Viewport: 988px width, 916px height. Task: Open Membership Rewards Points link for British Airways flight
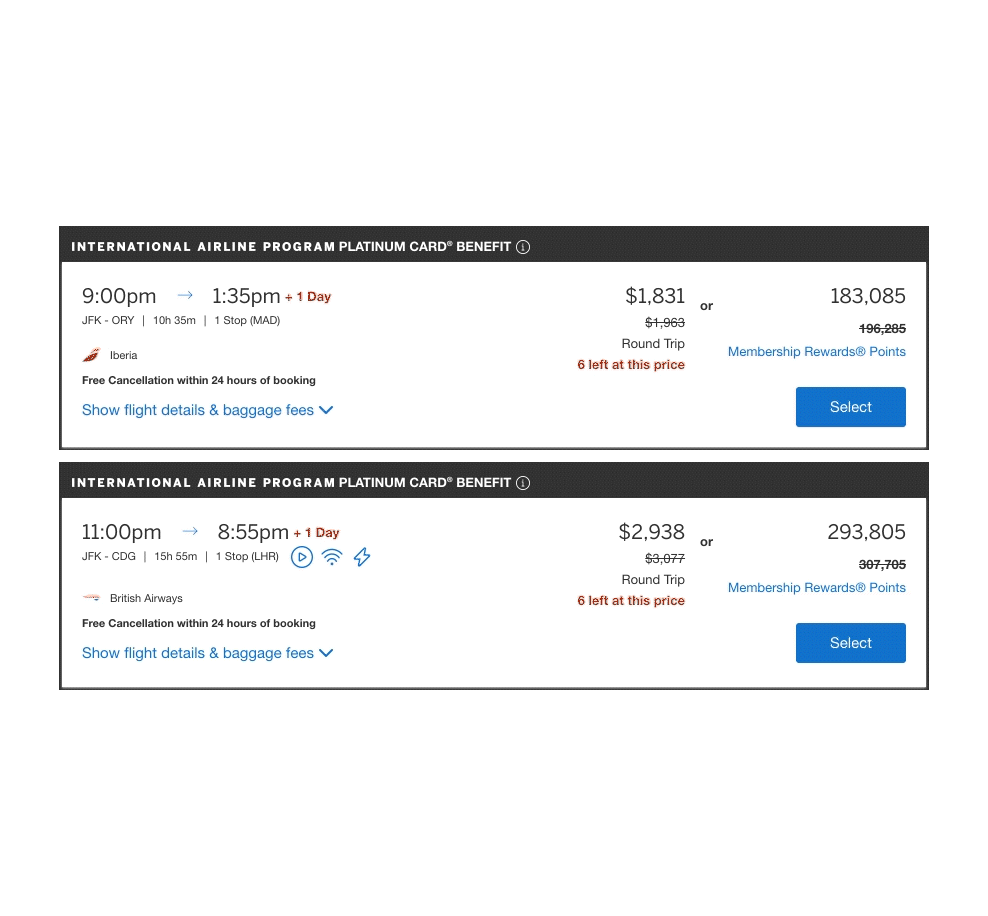coord(816,587)
